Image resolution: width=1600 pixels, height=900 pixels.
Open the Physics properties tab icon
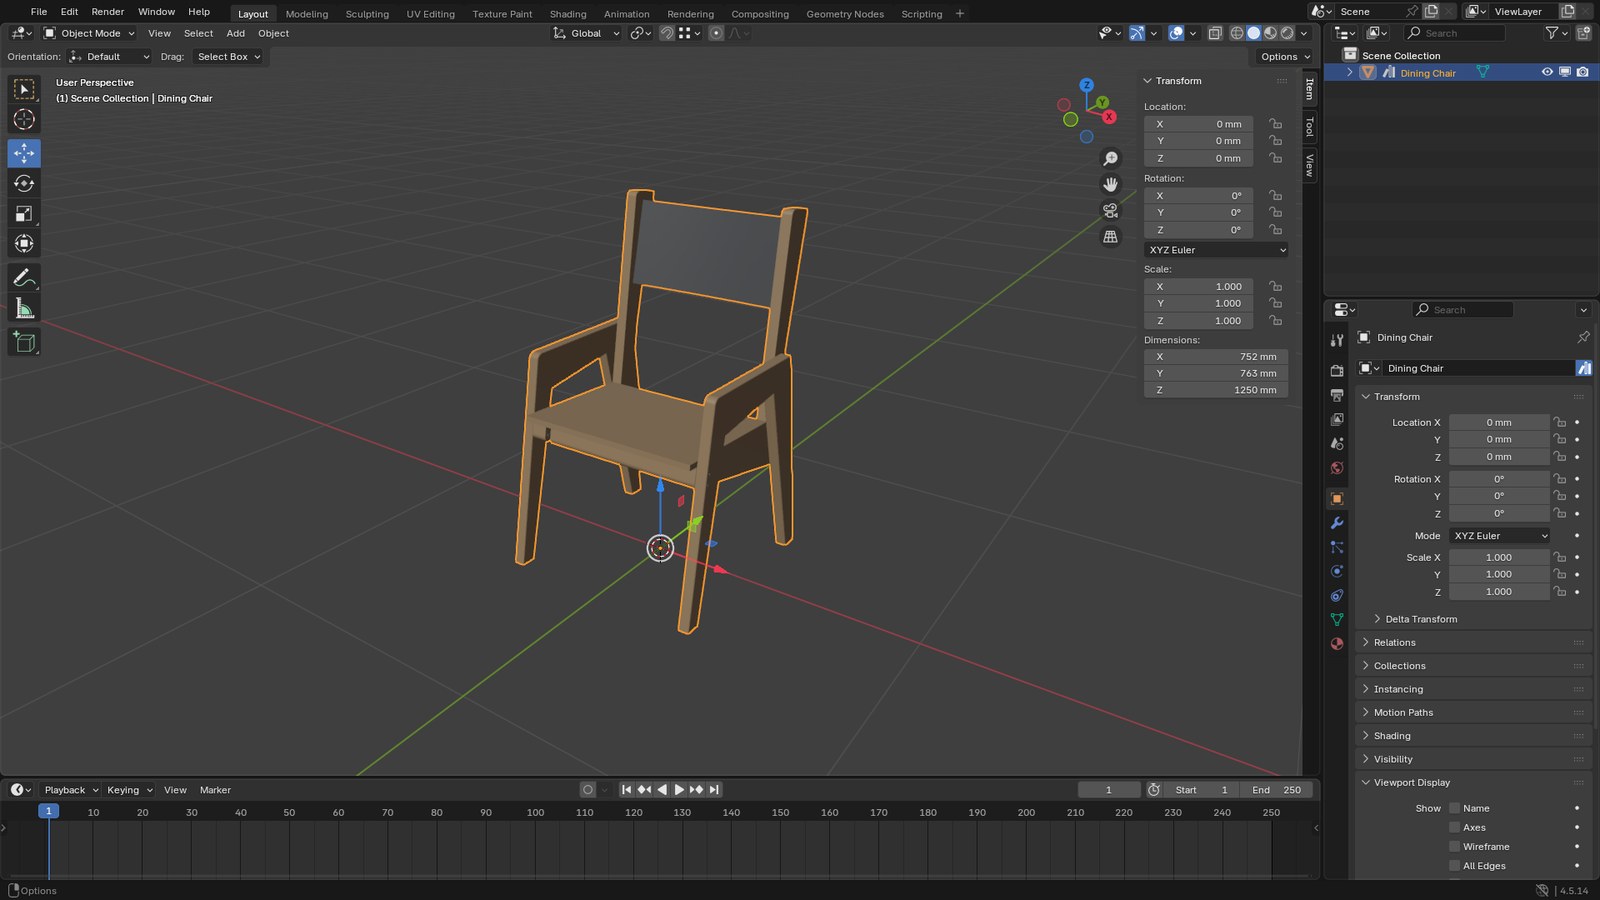click(1337, 571)
